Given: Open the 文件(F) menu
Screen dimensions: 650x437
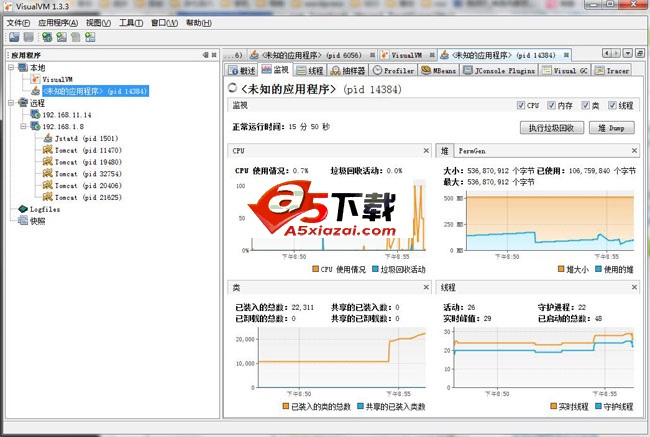Looking at the screenshot, I should click(18, 23).
